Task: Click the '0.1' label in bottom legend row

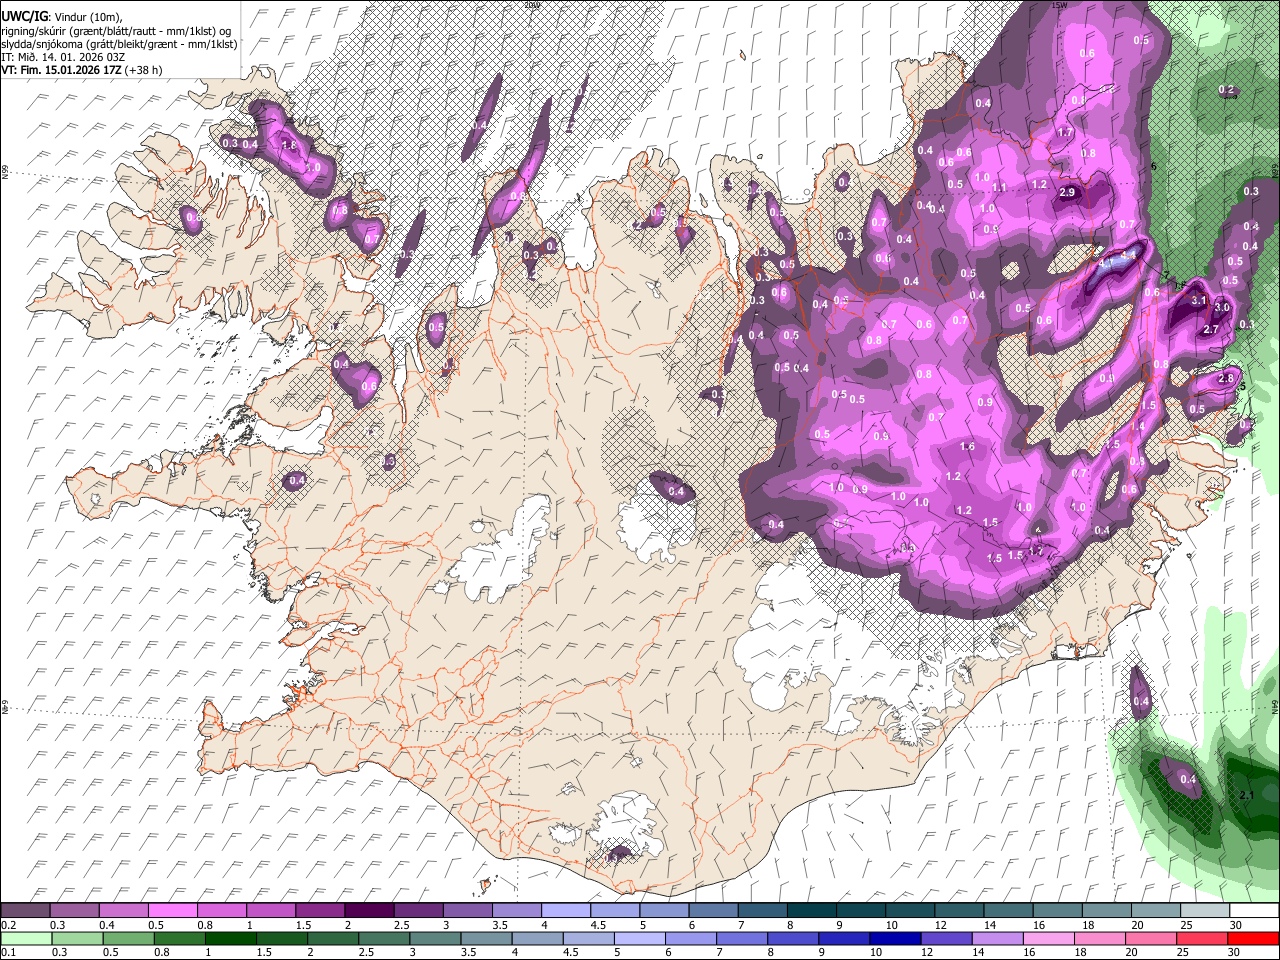Action: (x=8, y=952)
